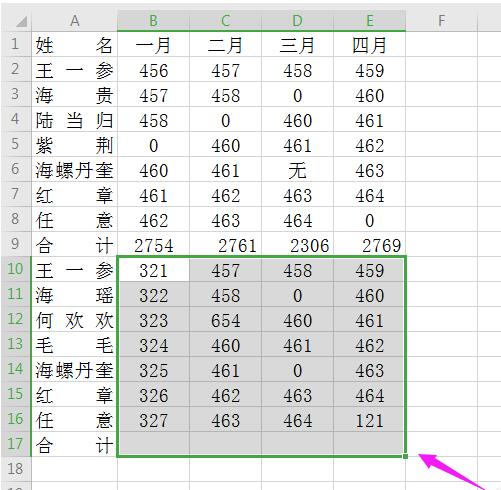
Task: Click cell with value 321
Action: (x=153, y=270)
